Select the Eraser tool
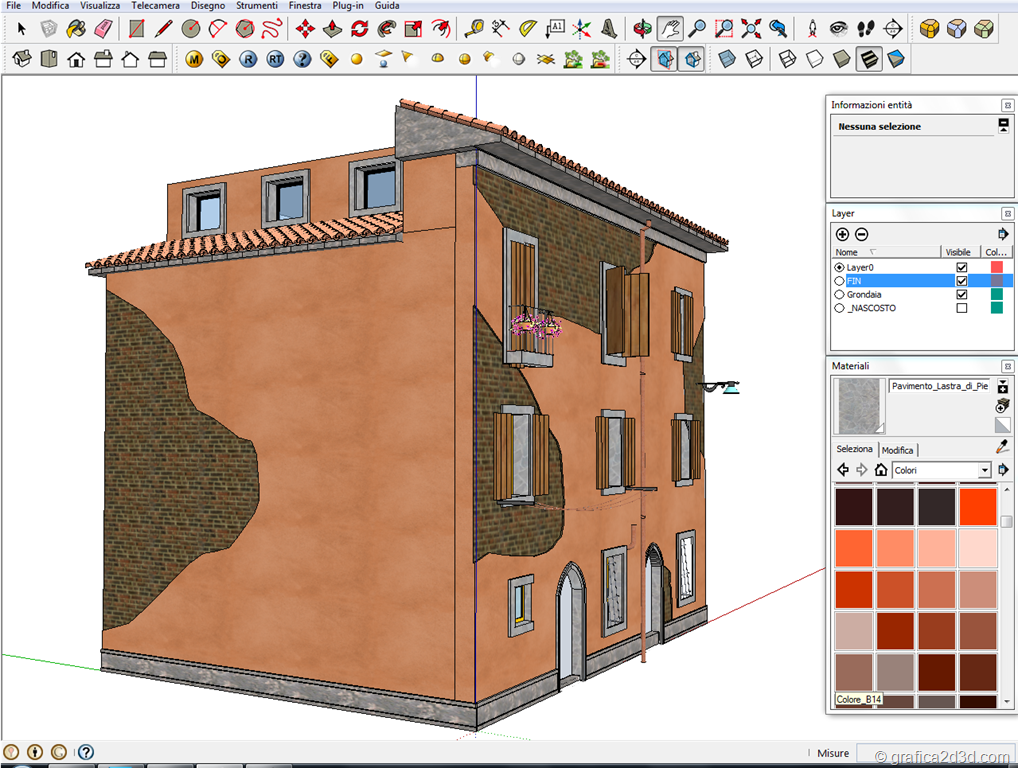 103,29
